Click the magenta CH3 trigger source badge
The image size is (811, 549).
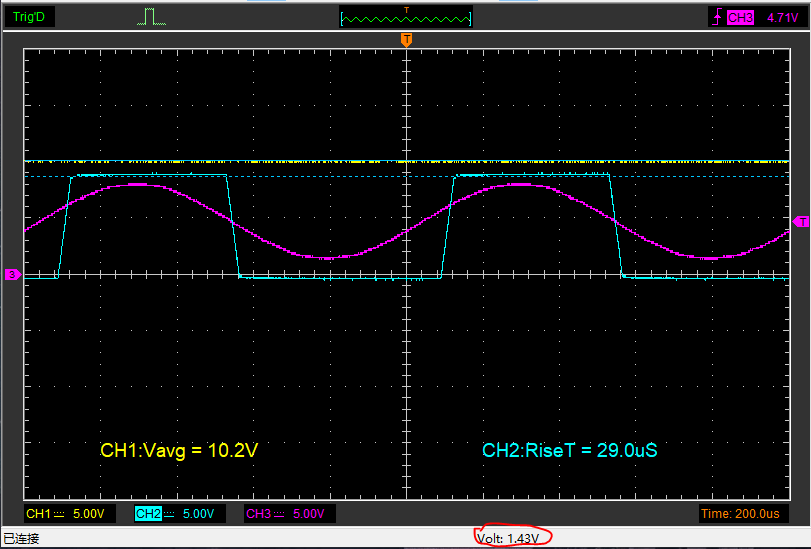coord(740,17)
